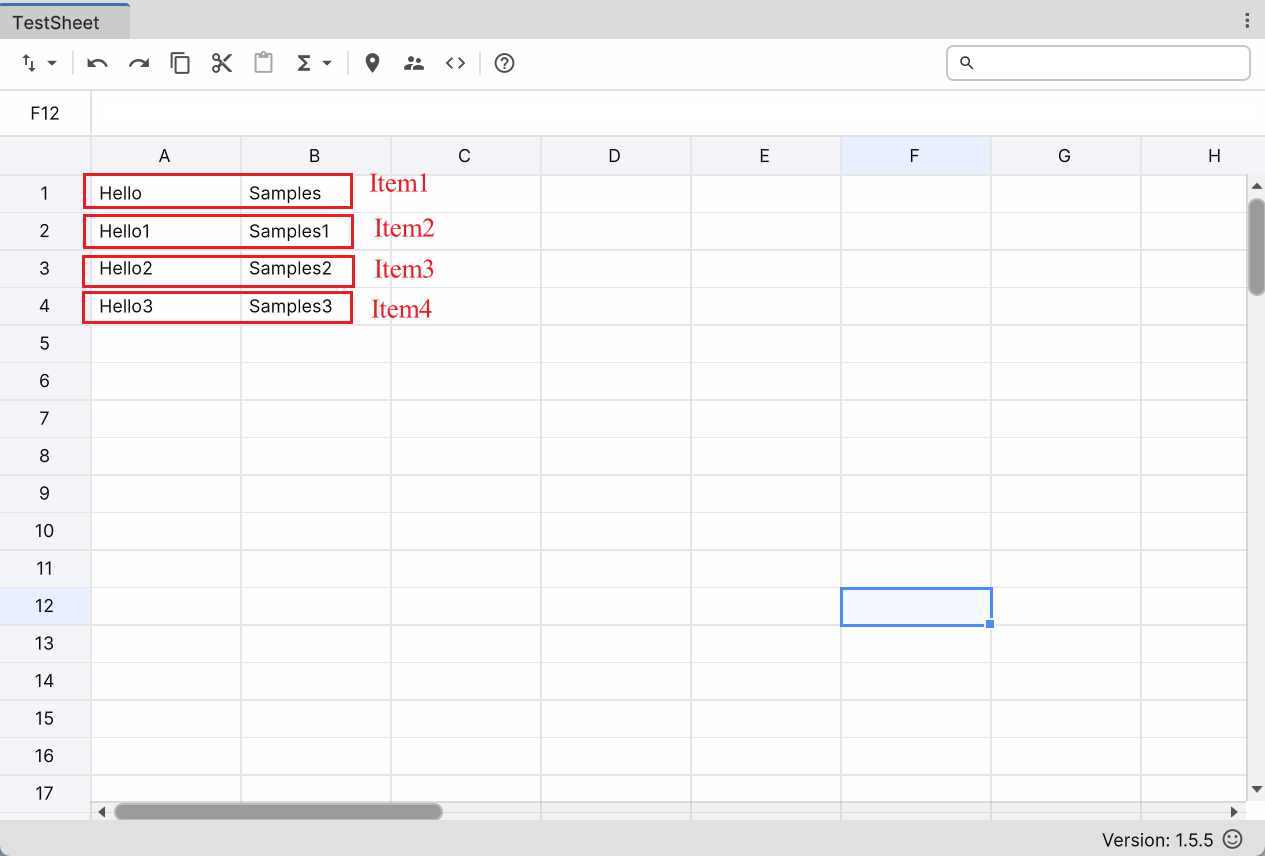1265x856 pixels.
Task: Click cell containing Samples3
Action: coord(316,306)
